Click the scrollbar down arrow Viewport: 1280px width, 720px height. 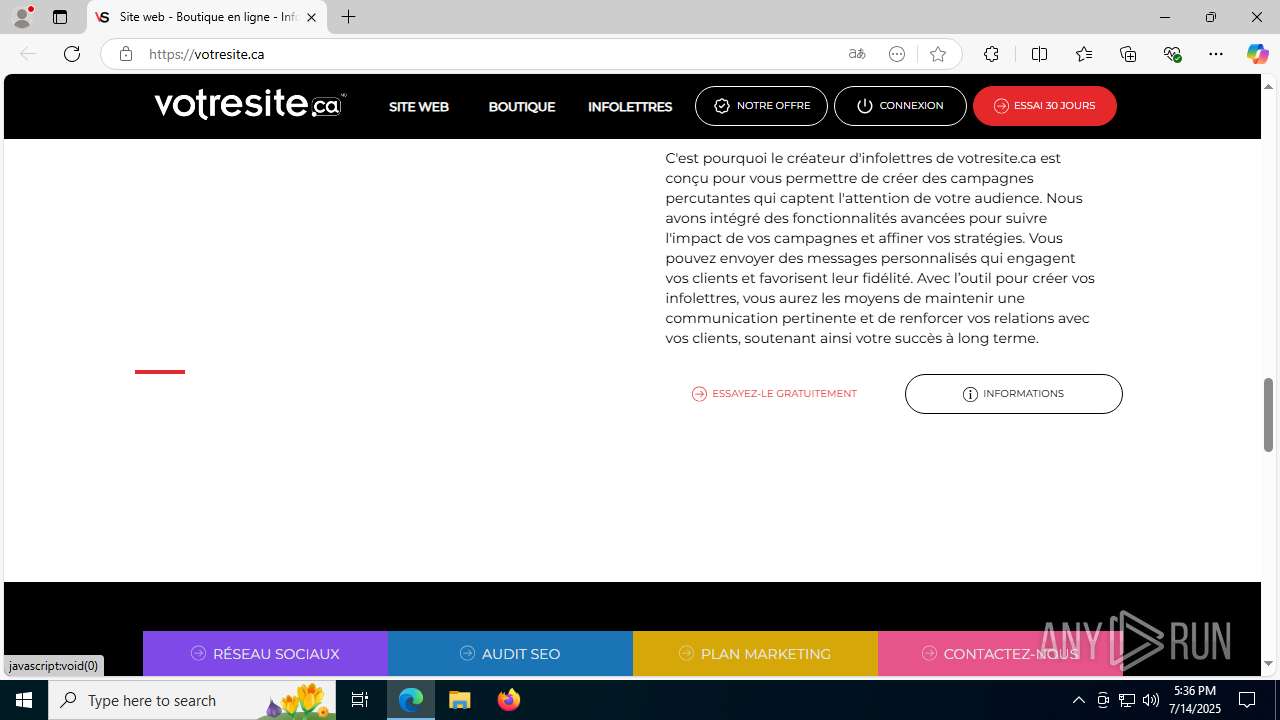[x=1269, y=664]
